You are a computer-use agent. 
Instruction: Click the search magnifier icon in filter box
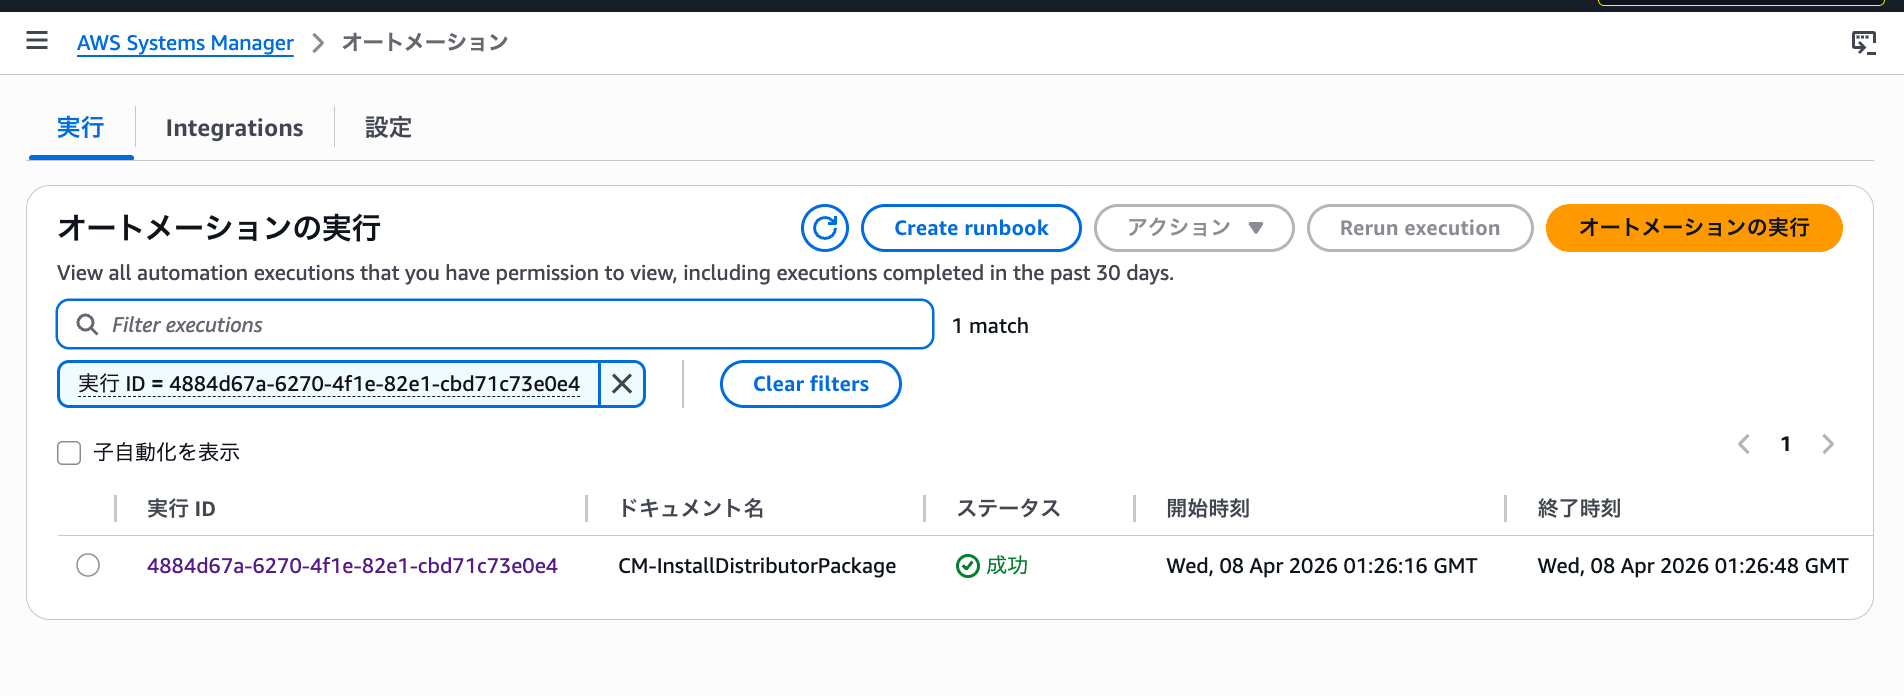point(88,325)
